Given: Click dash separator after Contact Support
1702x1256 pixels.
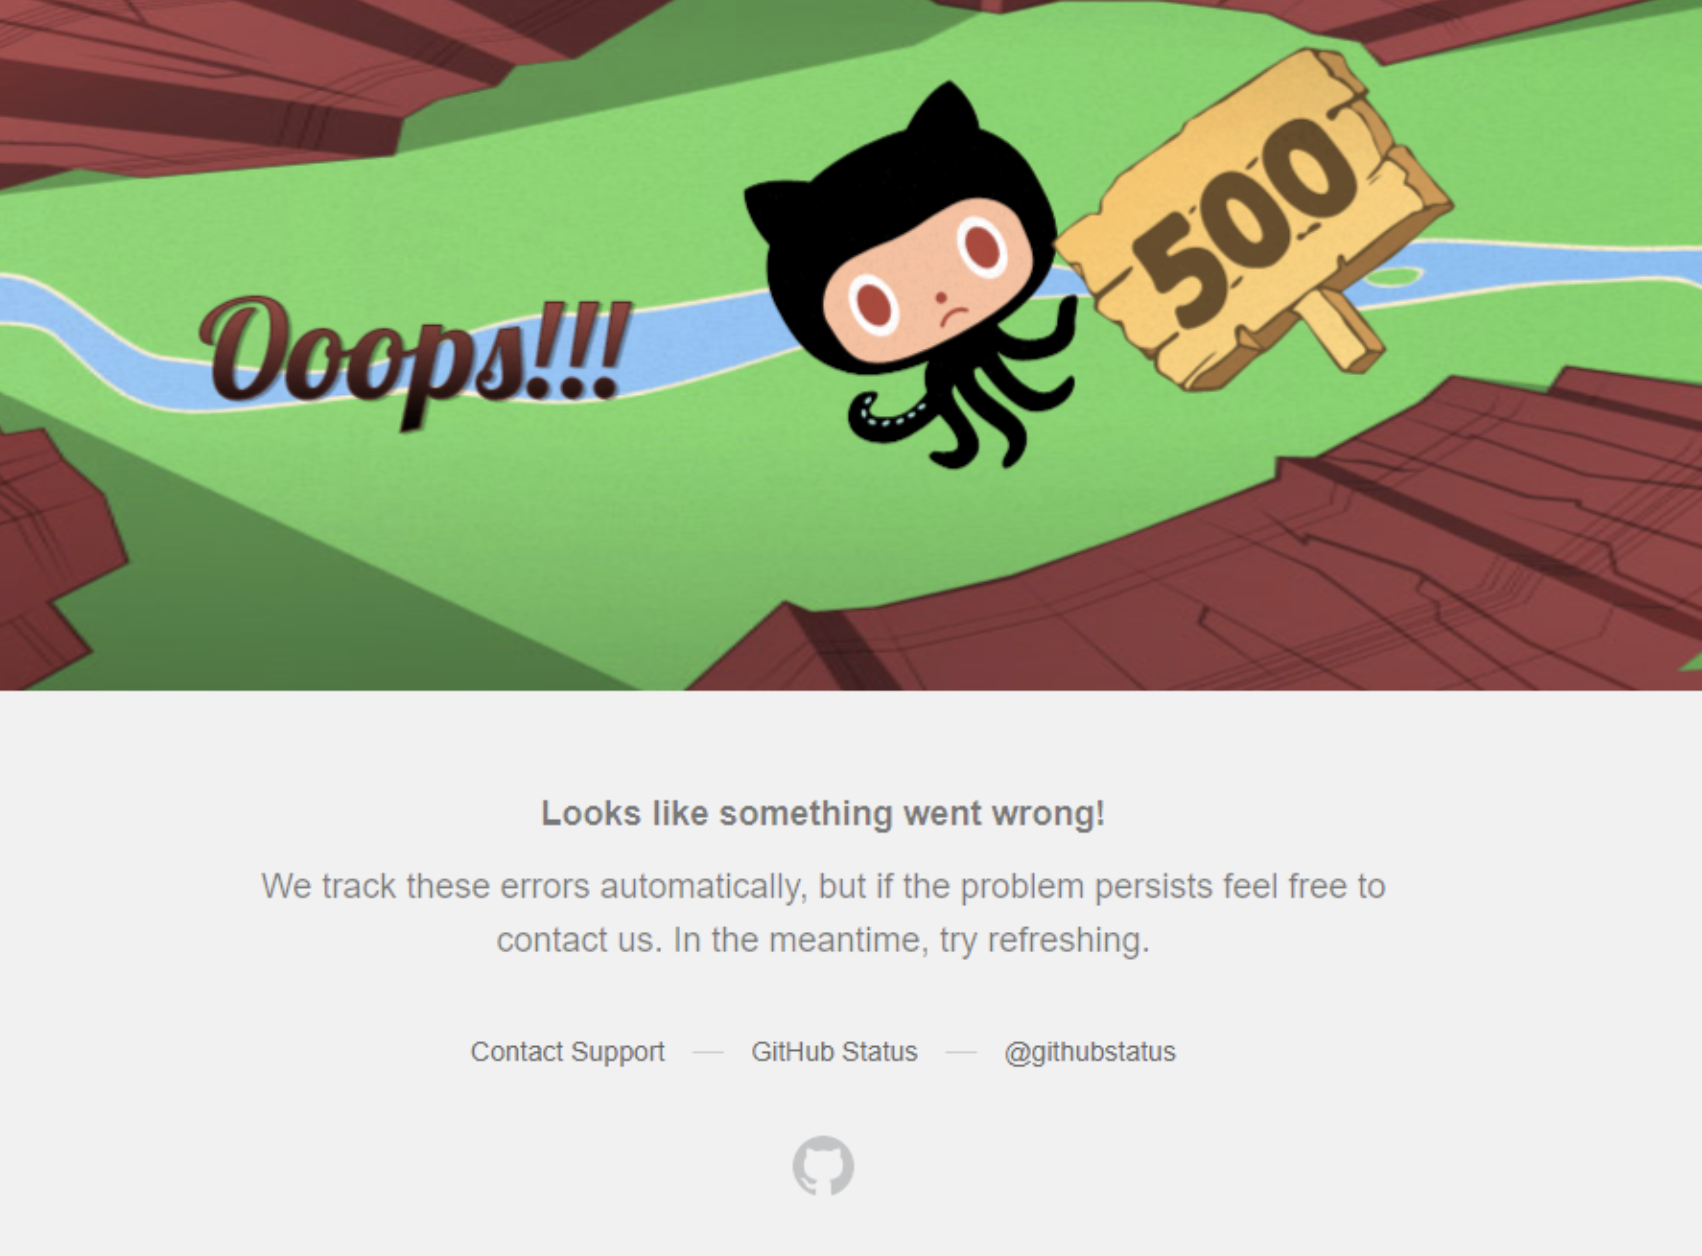Looking at the screenshot, I should tap(708, 1052).
